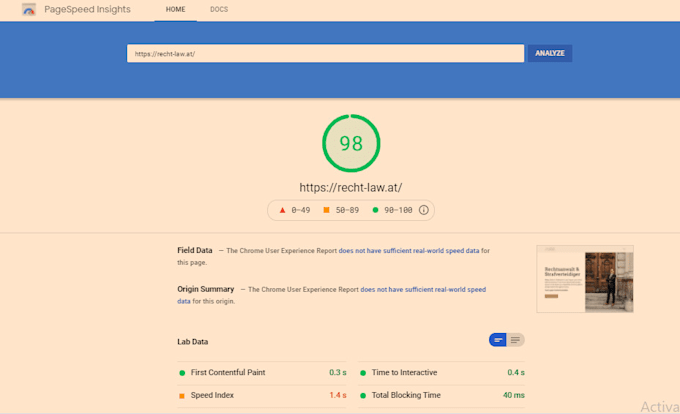This screenshot has width=680, height=414.
Task: Click the 0.4 s Time to Interactive value
Action: pos(516,372)
